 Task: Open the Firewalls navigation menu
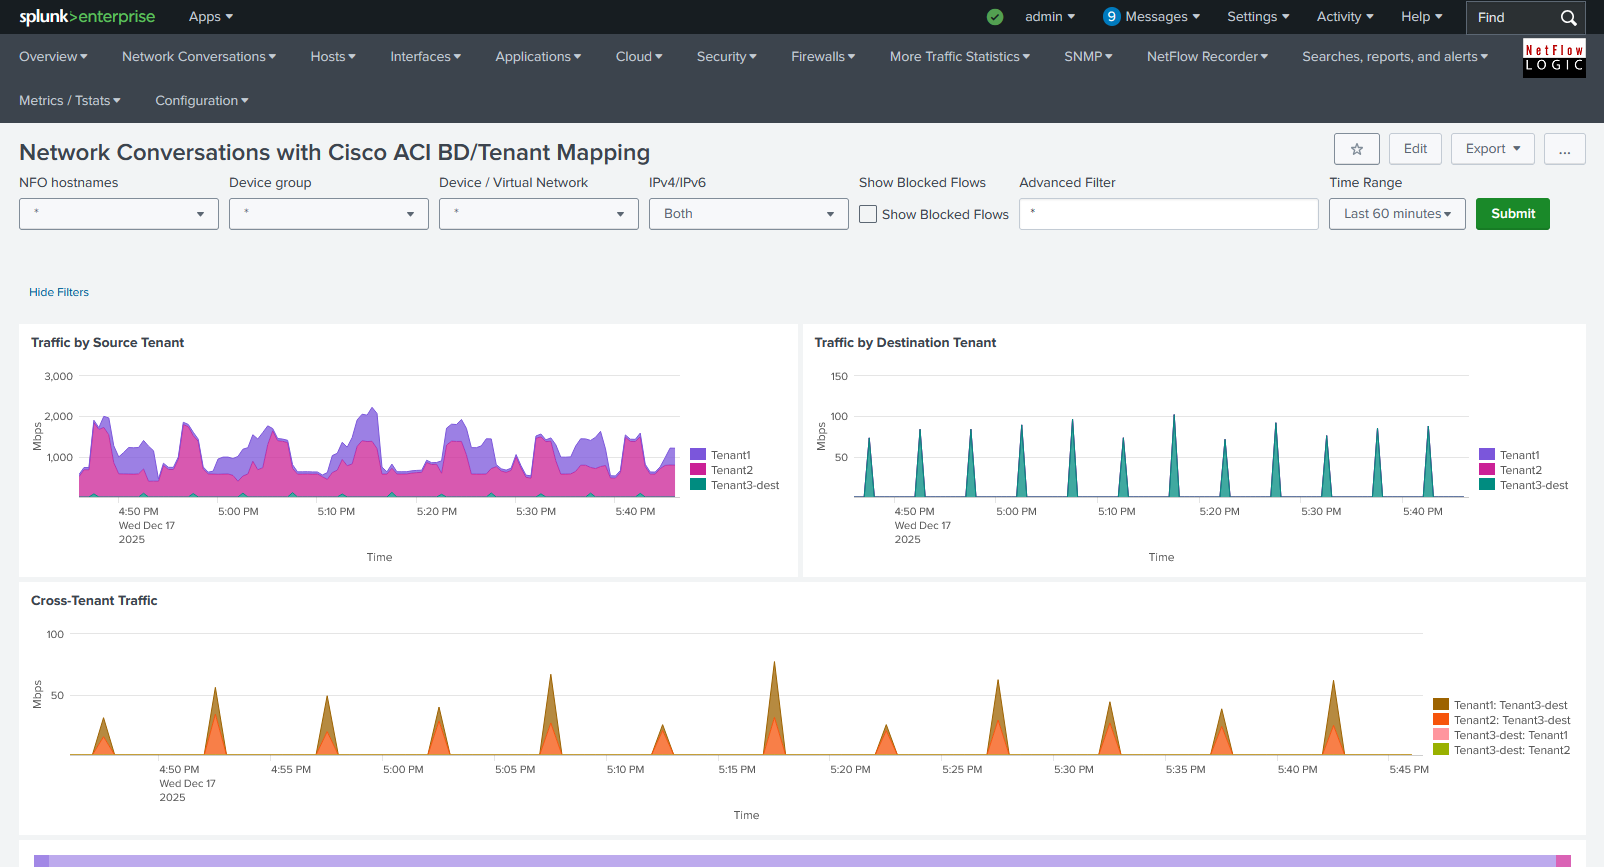[x=822, y=57]
